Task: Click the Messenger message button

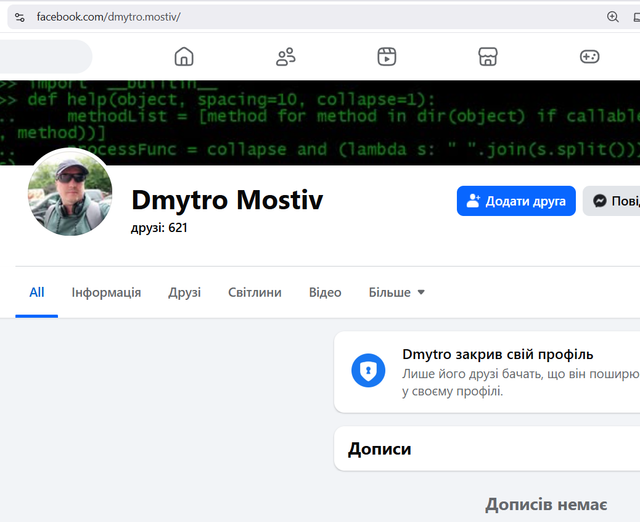Action: [611, 201]
